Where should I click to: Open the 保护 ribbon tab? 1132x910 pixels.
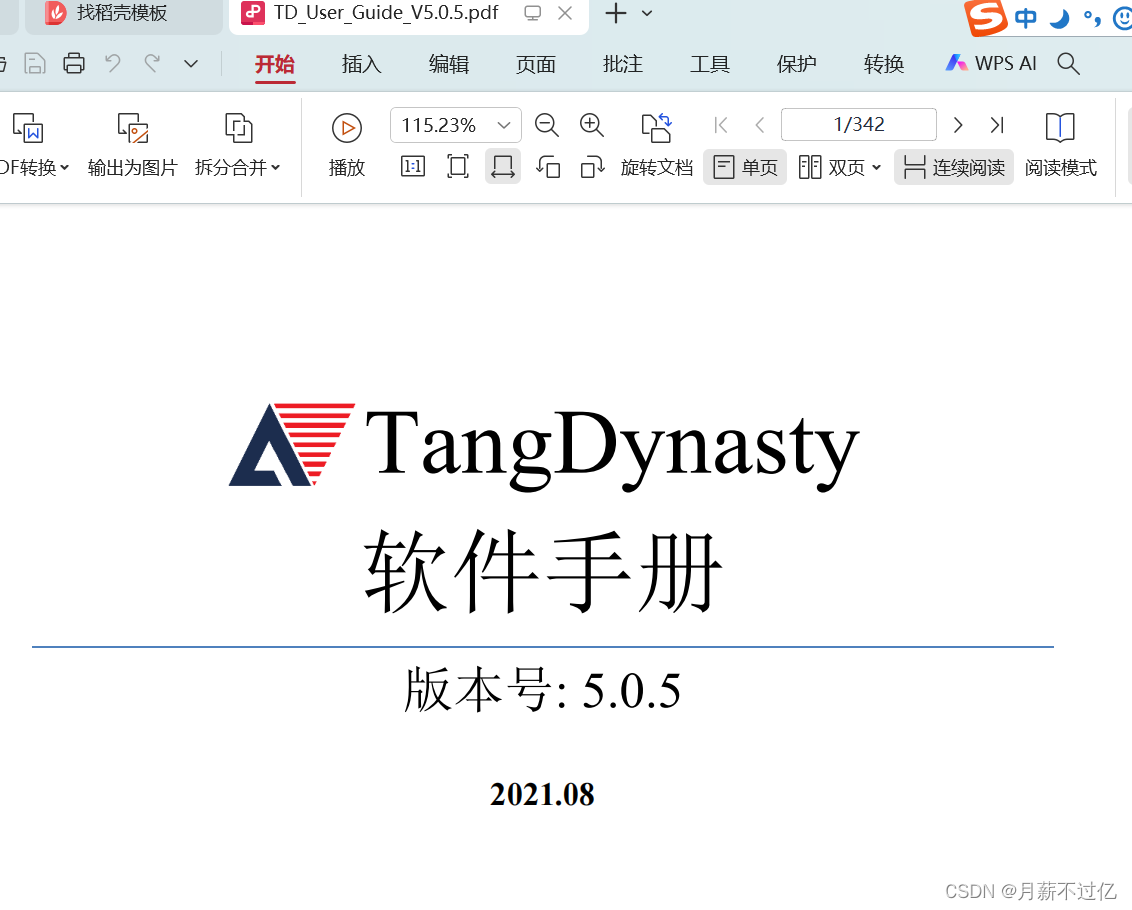796,64
